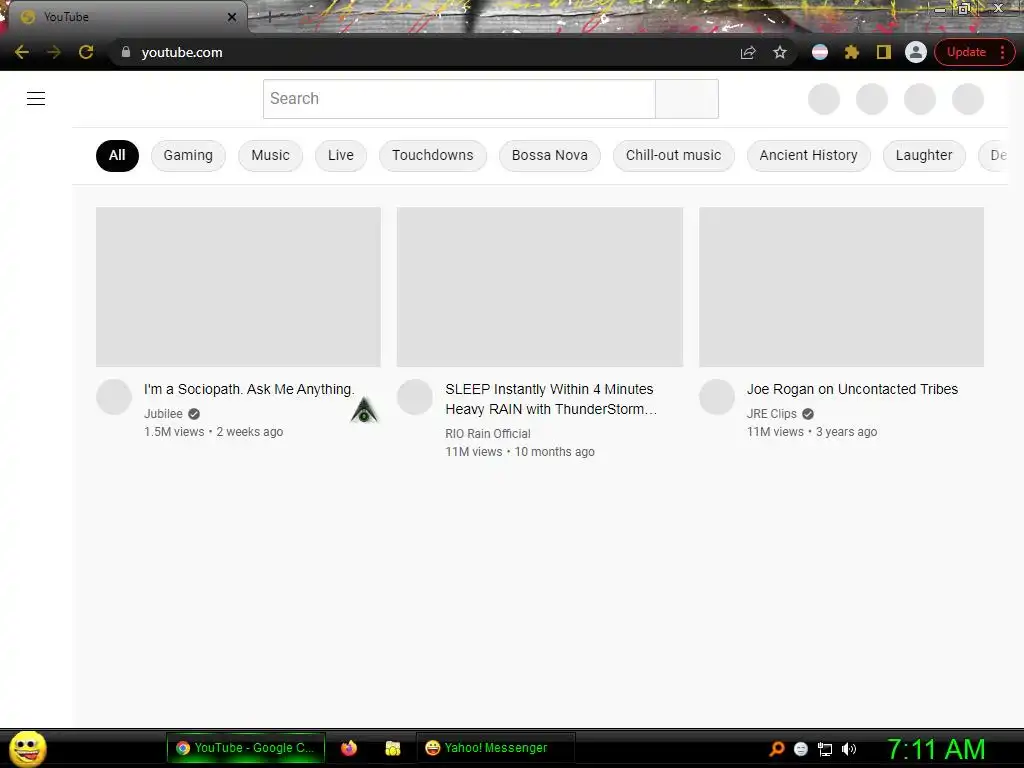Open a new tab with the plus button

[269, 17]
